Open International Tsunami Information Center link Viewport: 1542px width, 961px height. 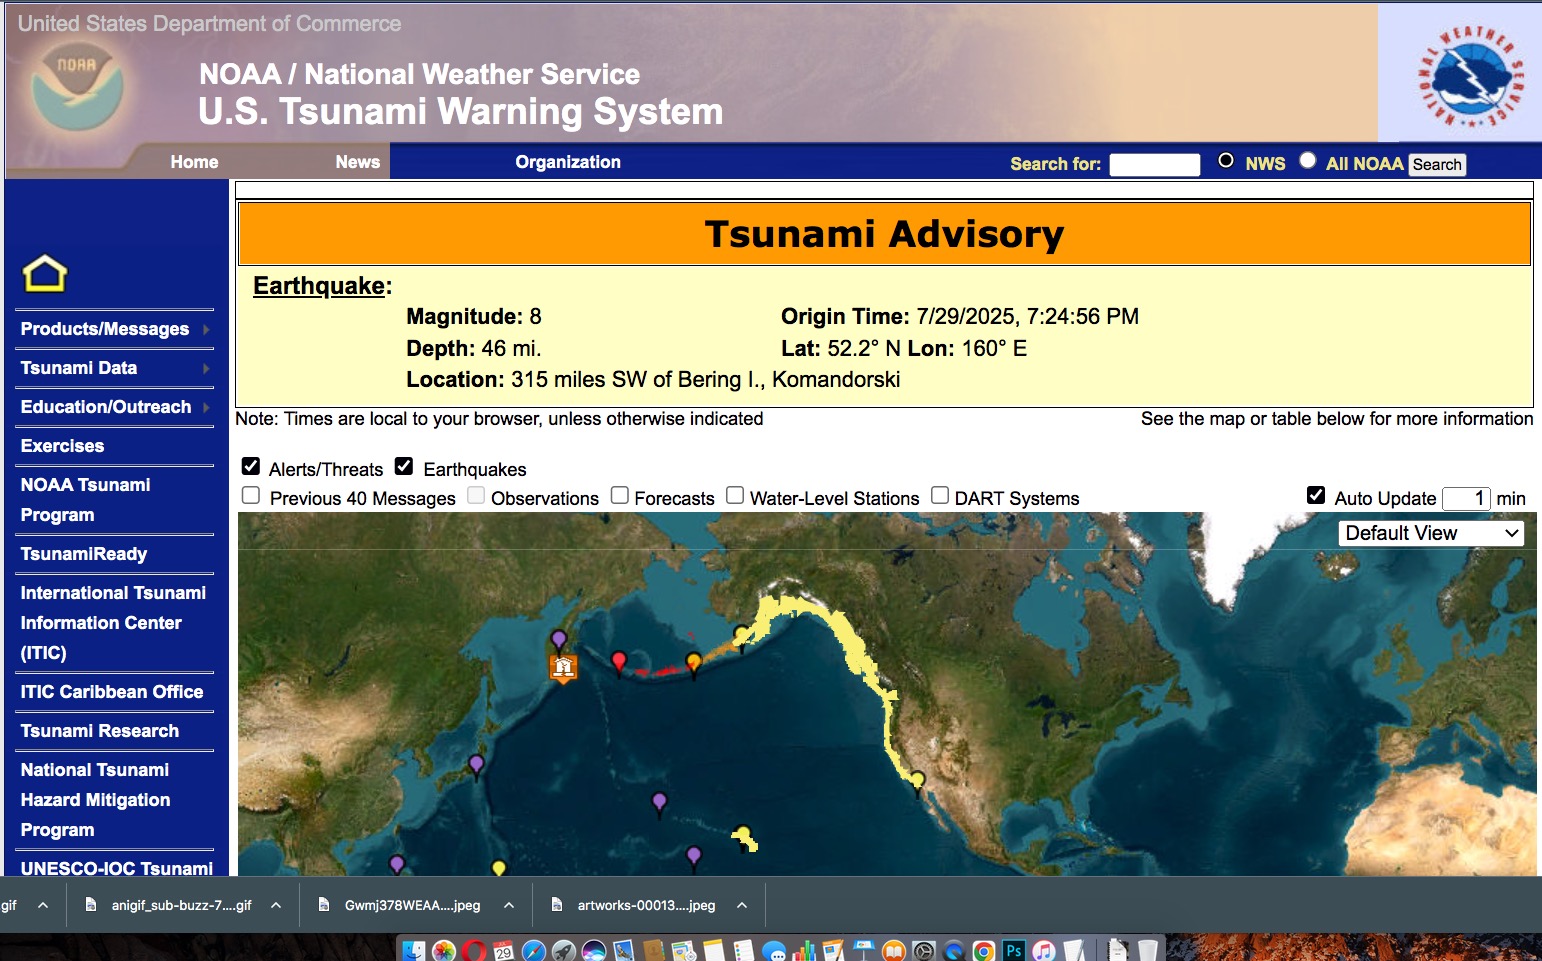(x=115, y=623)
